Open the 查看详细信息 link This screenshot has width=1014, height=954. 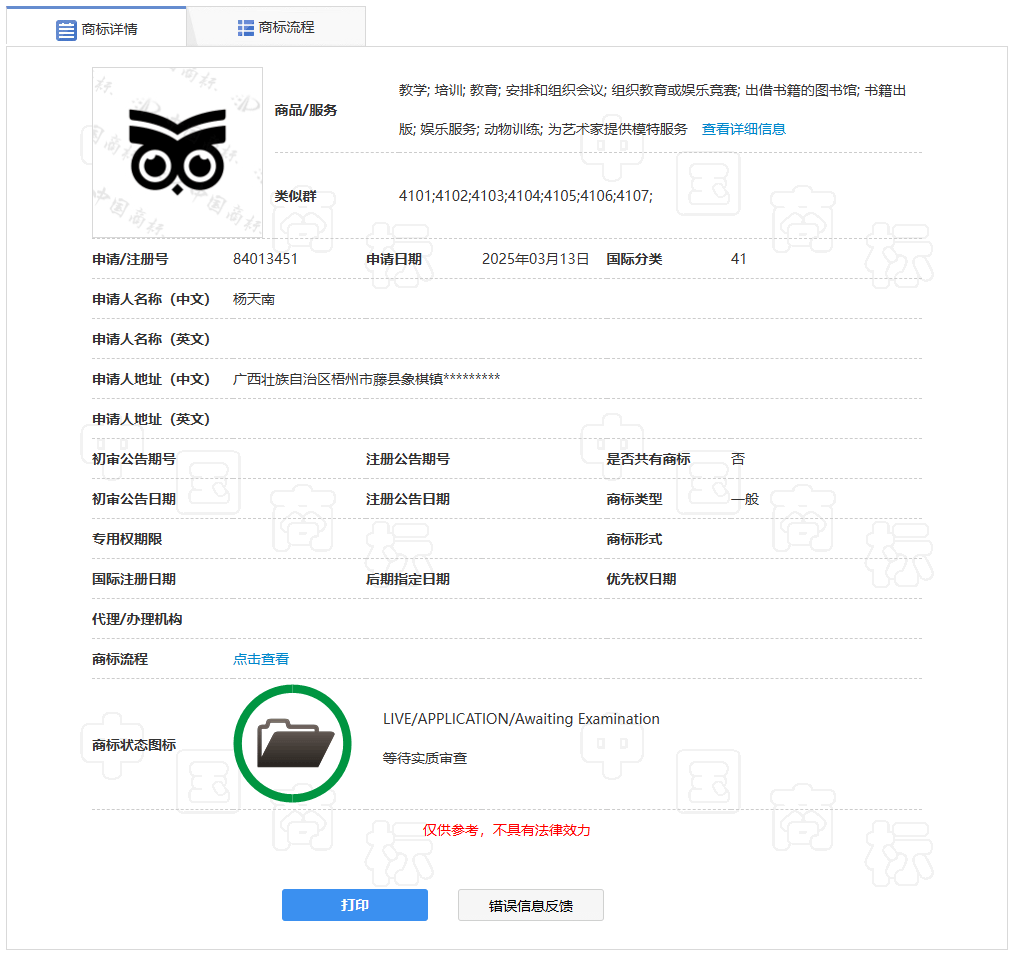[744, 129]
